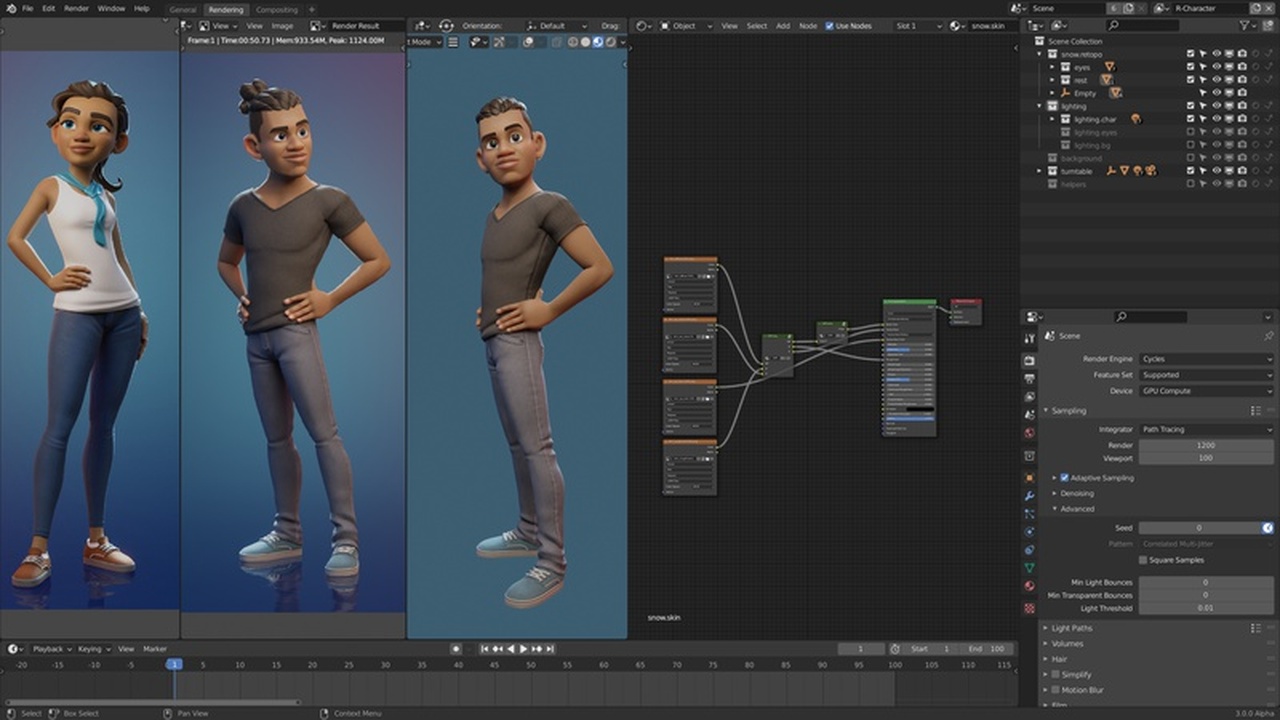1280x720 pixels.
Task: Open the Outliner filter funnel icon
Action: click(1242, 25)
